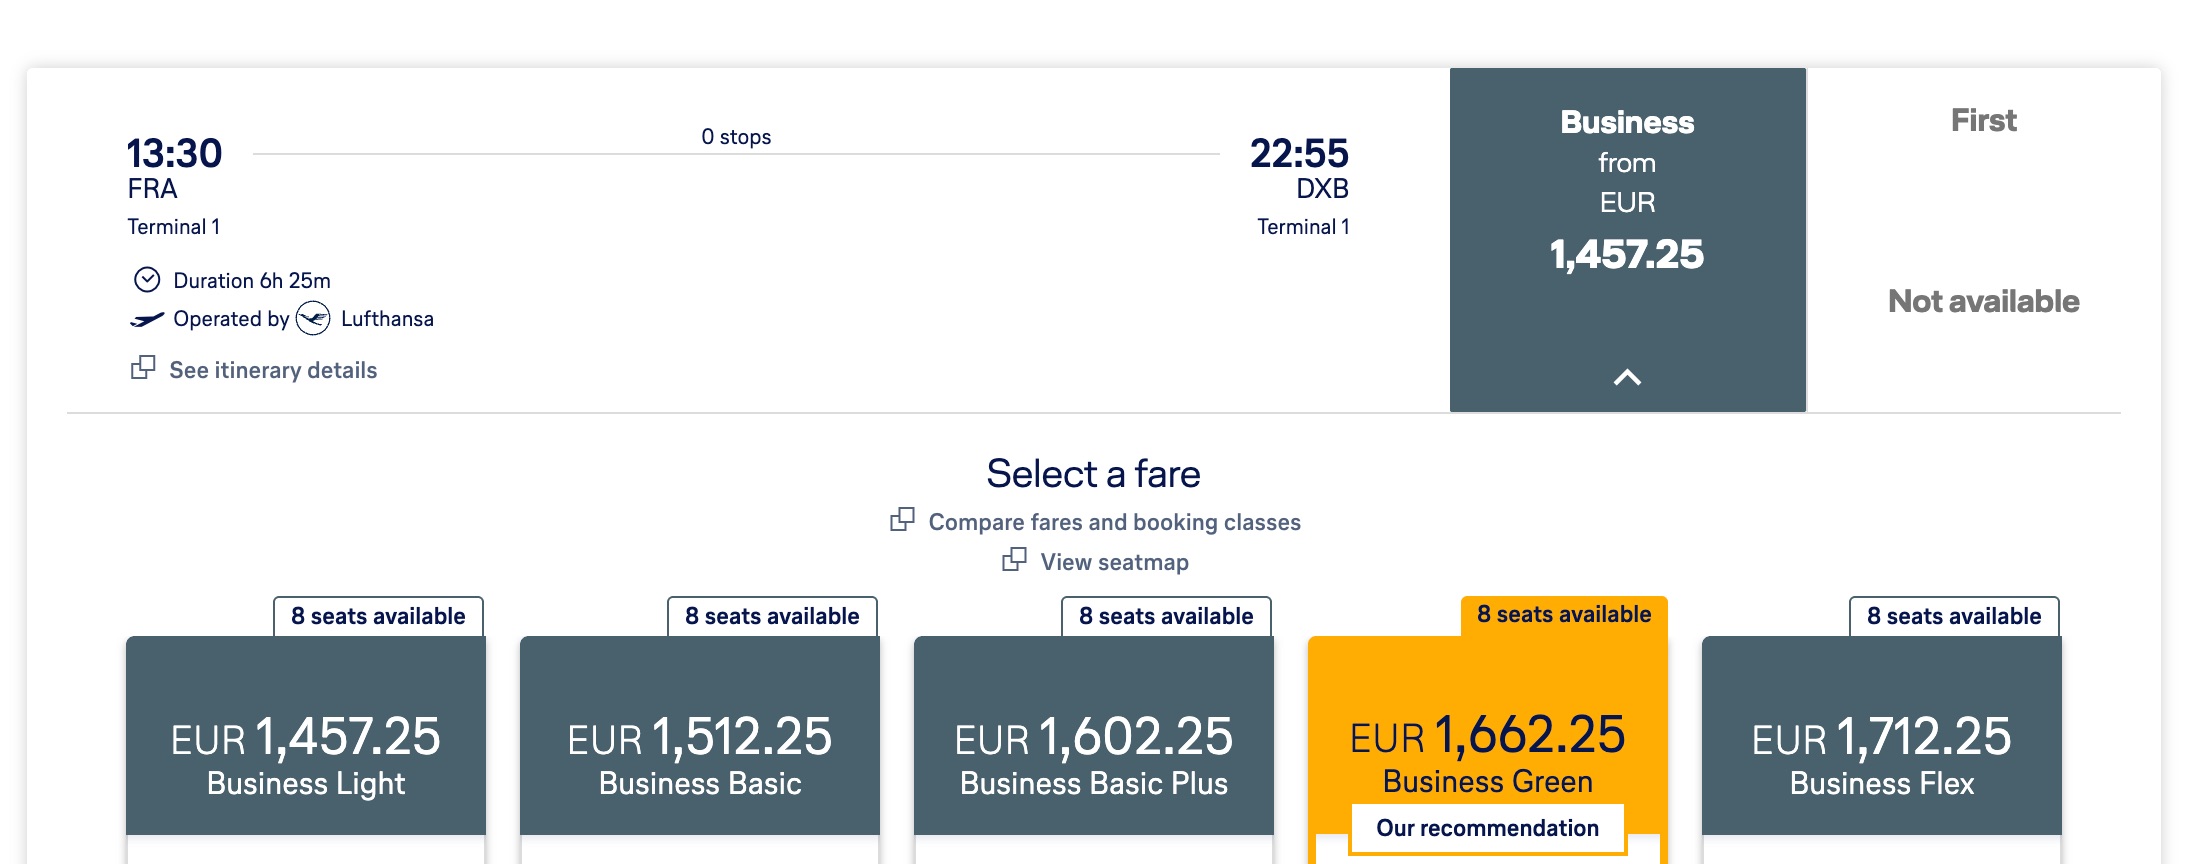2192x864 pixels.
Task: Click the 0 stops flight path
Action: (x=736, y=137)
